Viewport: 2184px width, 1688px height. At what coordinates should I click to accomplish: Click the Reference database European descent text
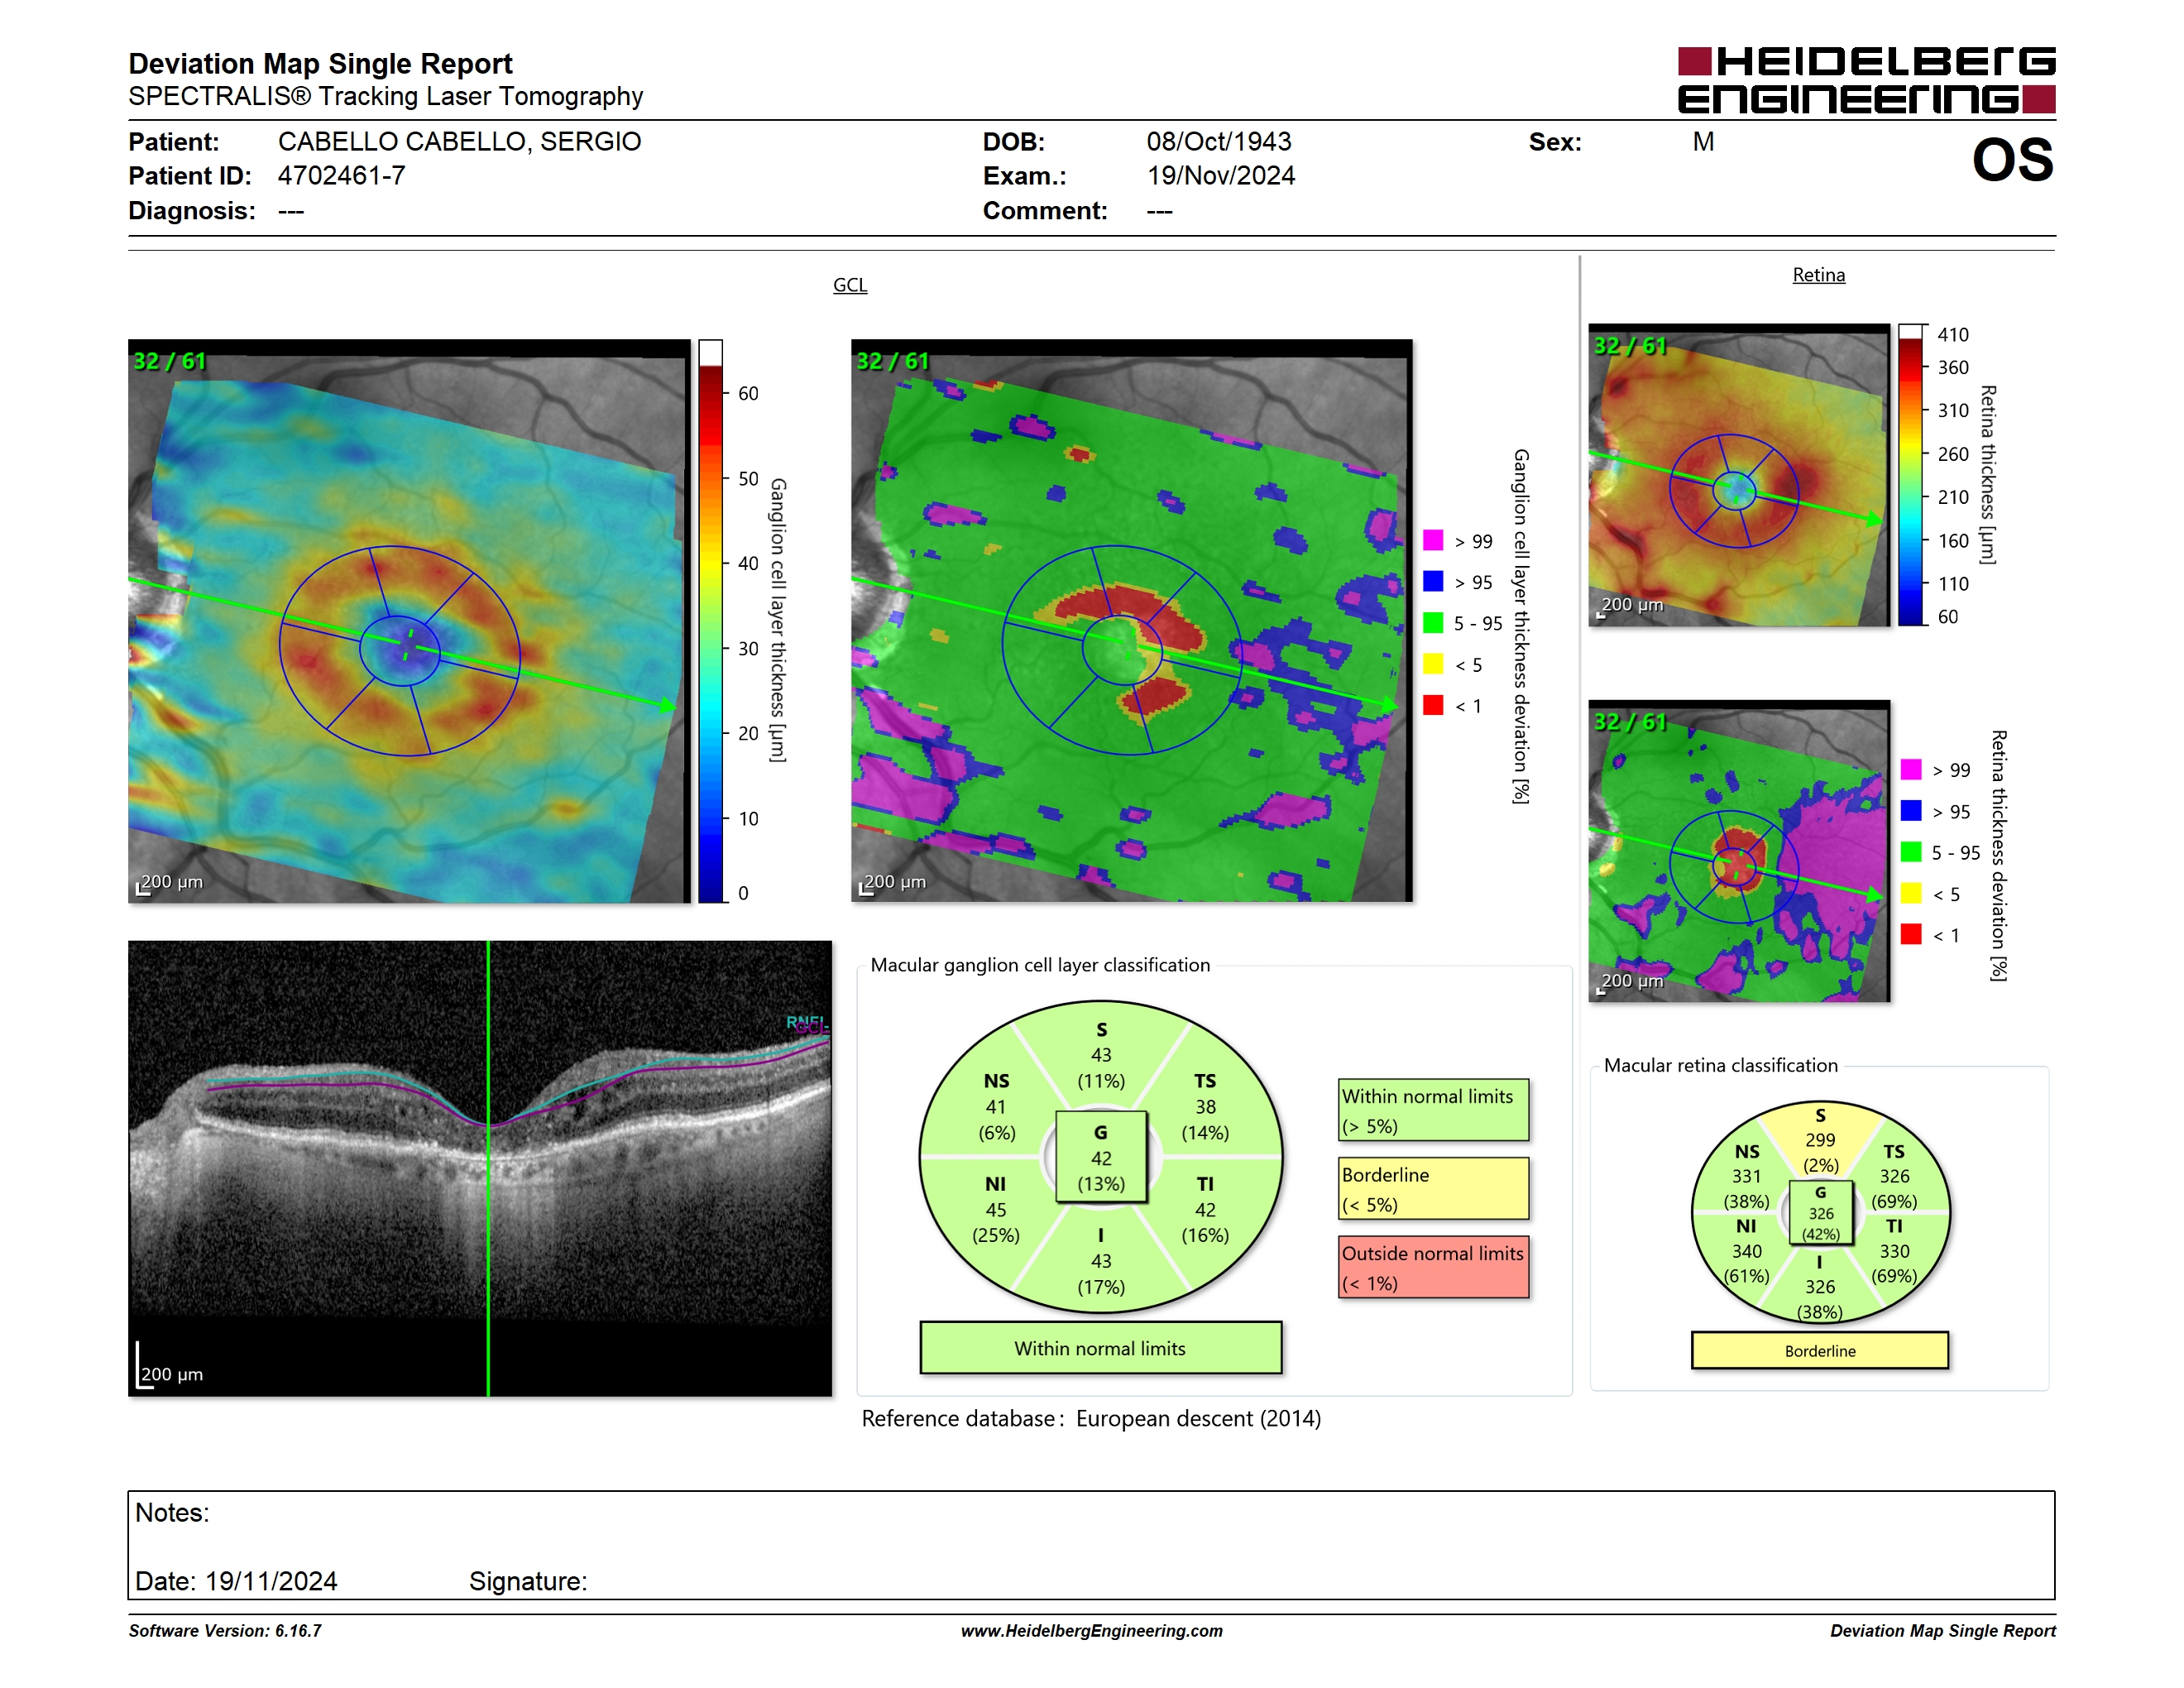click(x=1091, y=1419)
